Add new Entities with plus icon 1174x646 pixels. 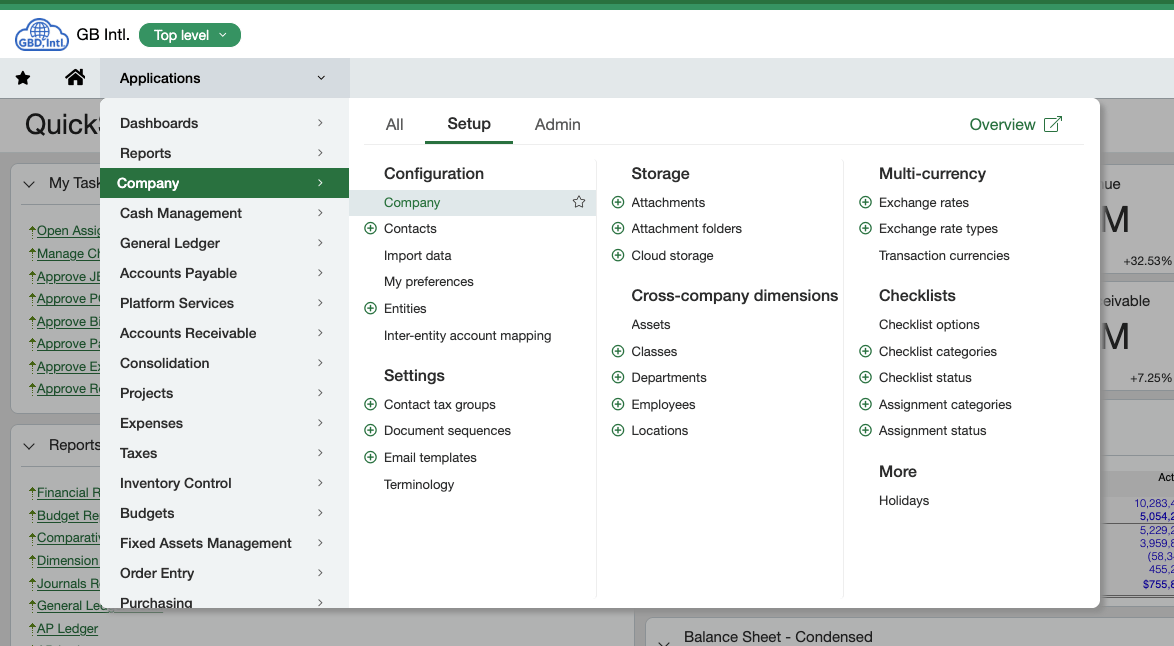coord(371,308)
